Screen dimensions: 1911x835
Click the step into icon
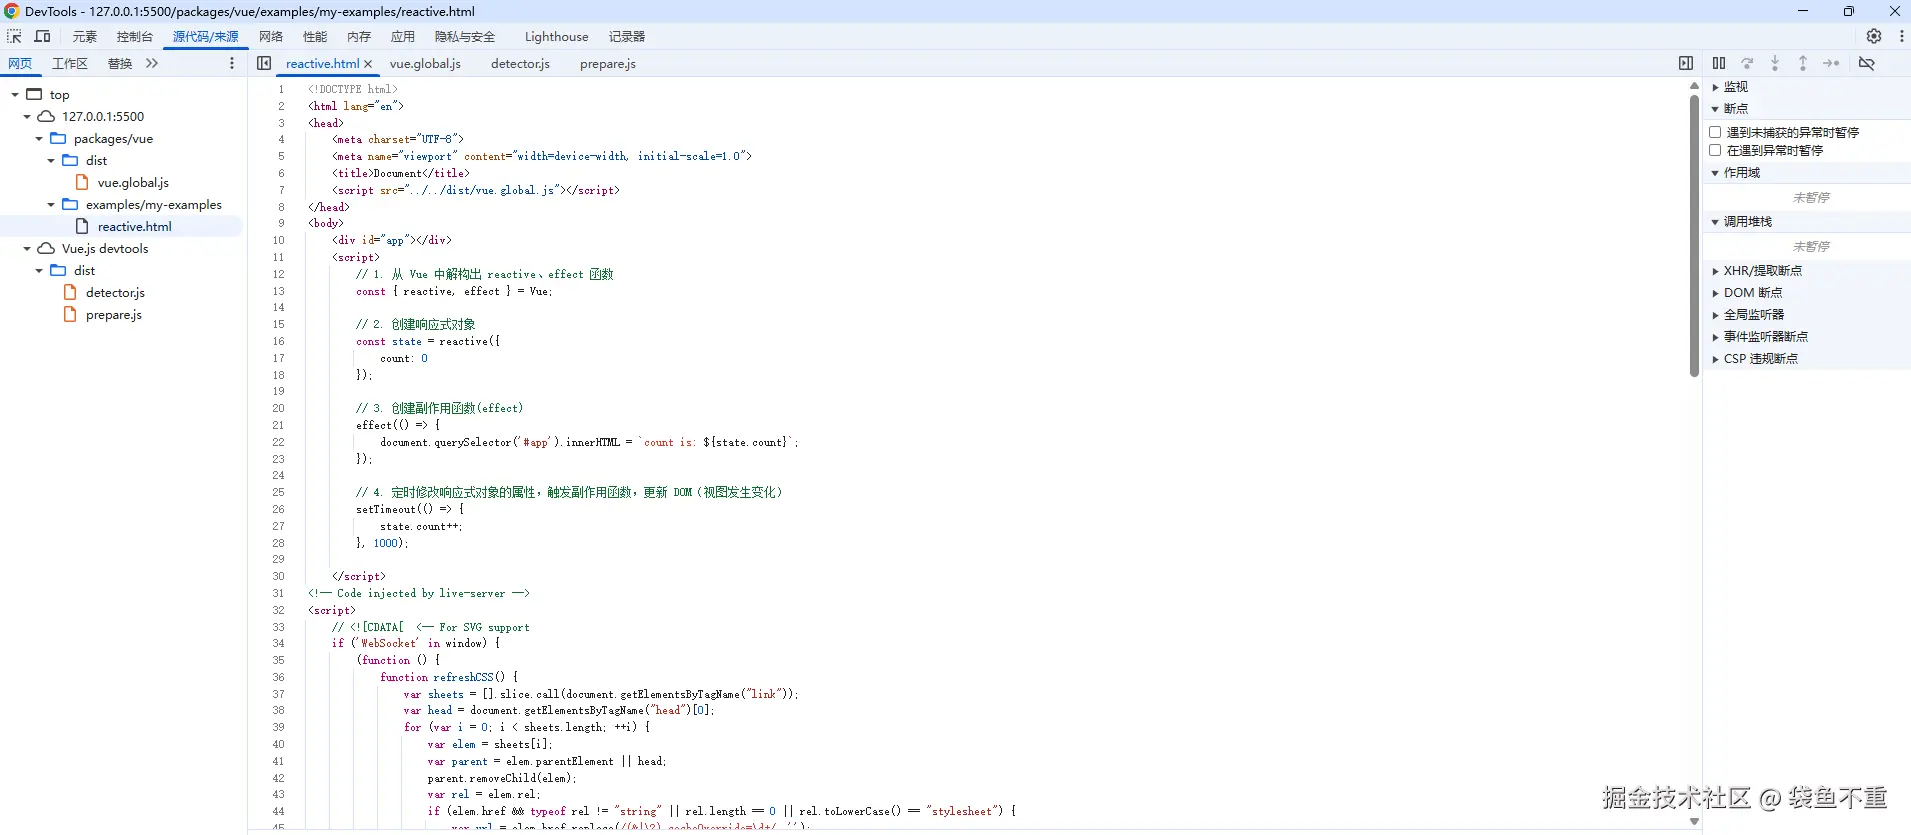pyautogui.click(x=1775, y=63)
